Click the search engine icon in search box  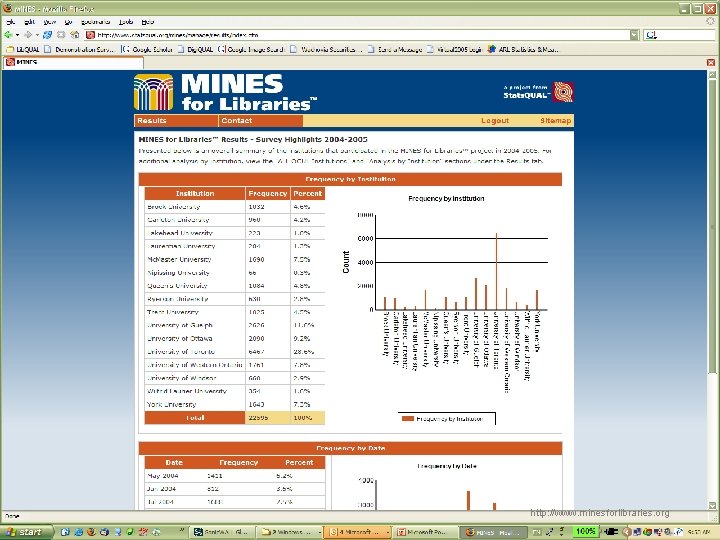point(651,35)
